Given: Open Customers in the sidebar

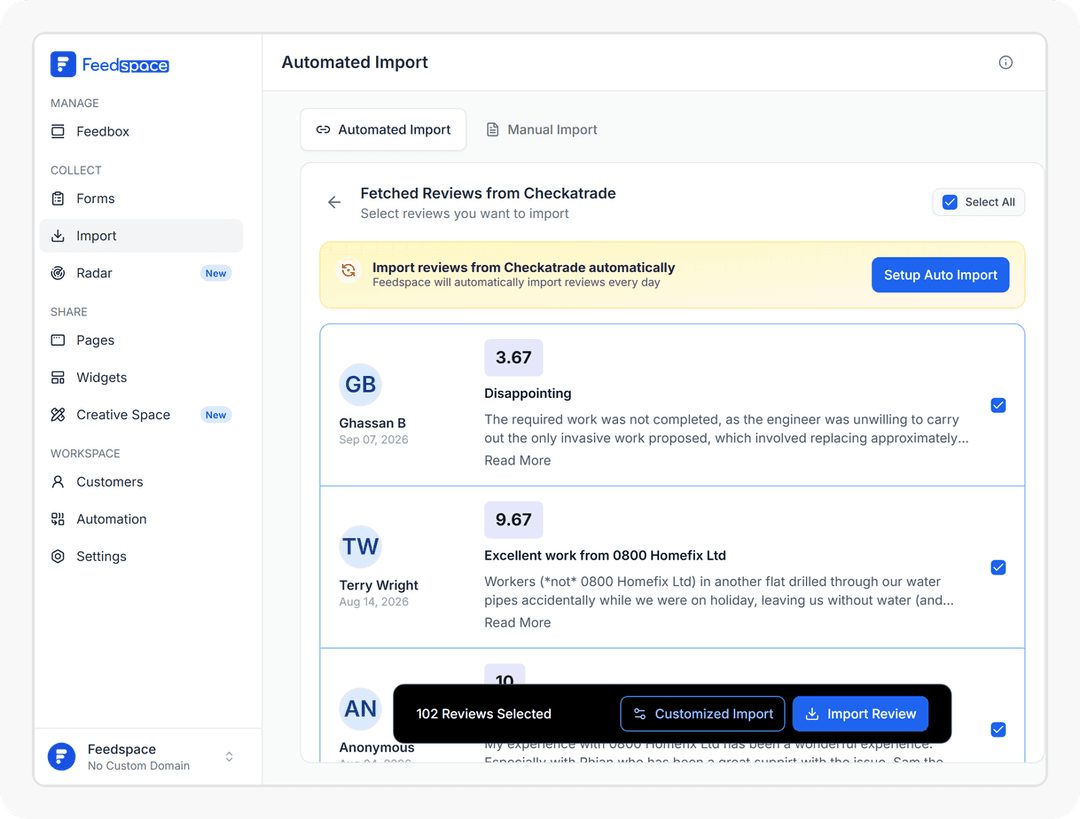Looking at the screenshot, I should 141,481.
